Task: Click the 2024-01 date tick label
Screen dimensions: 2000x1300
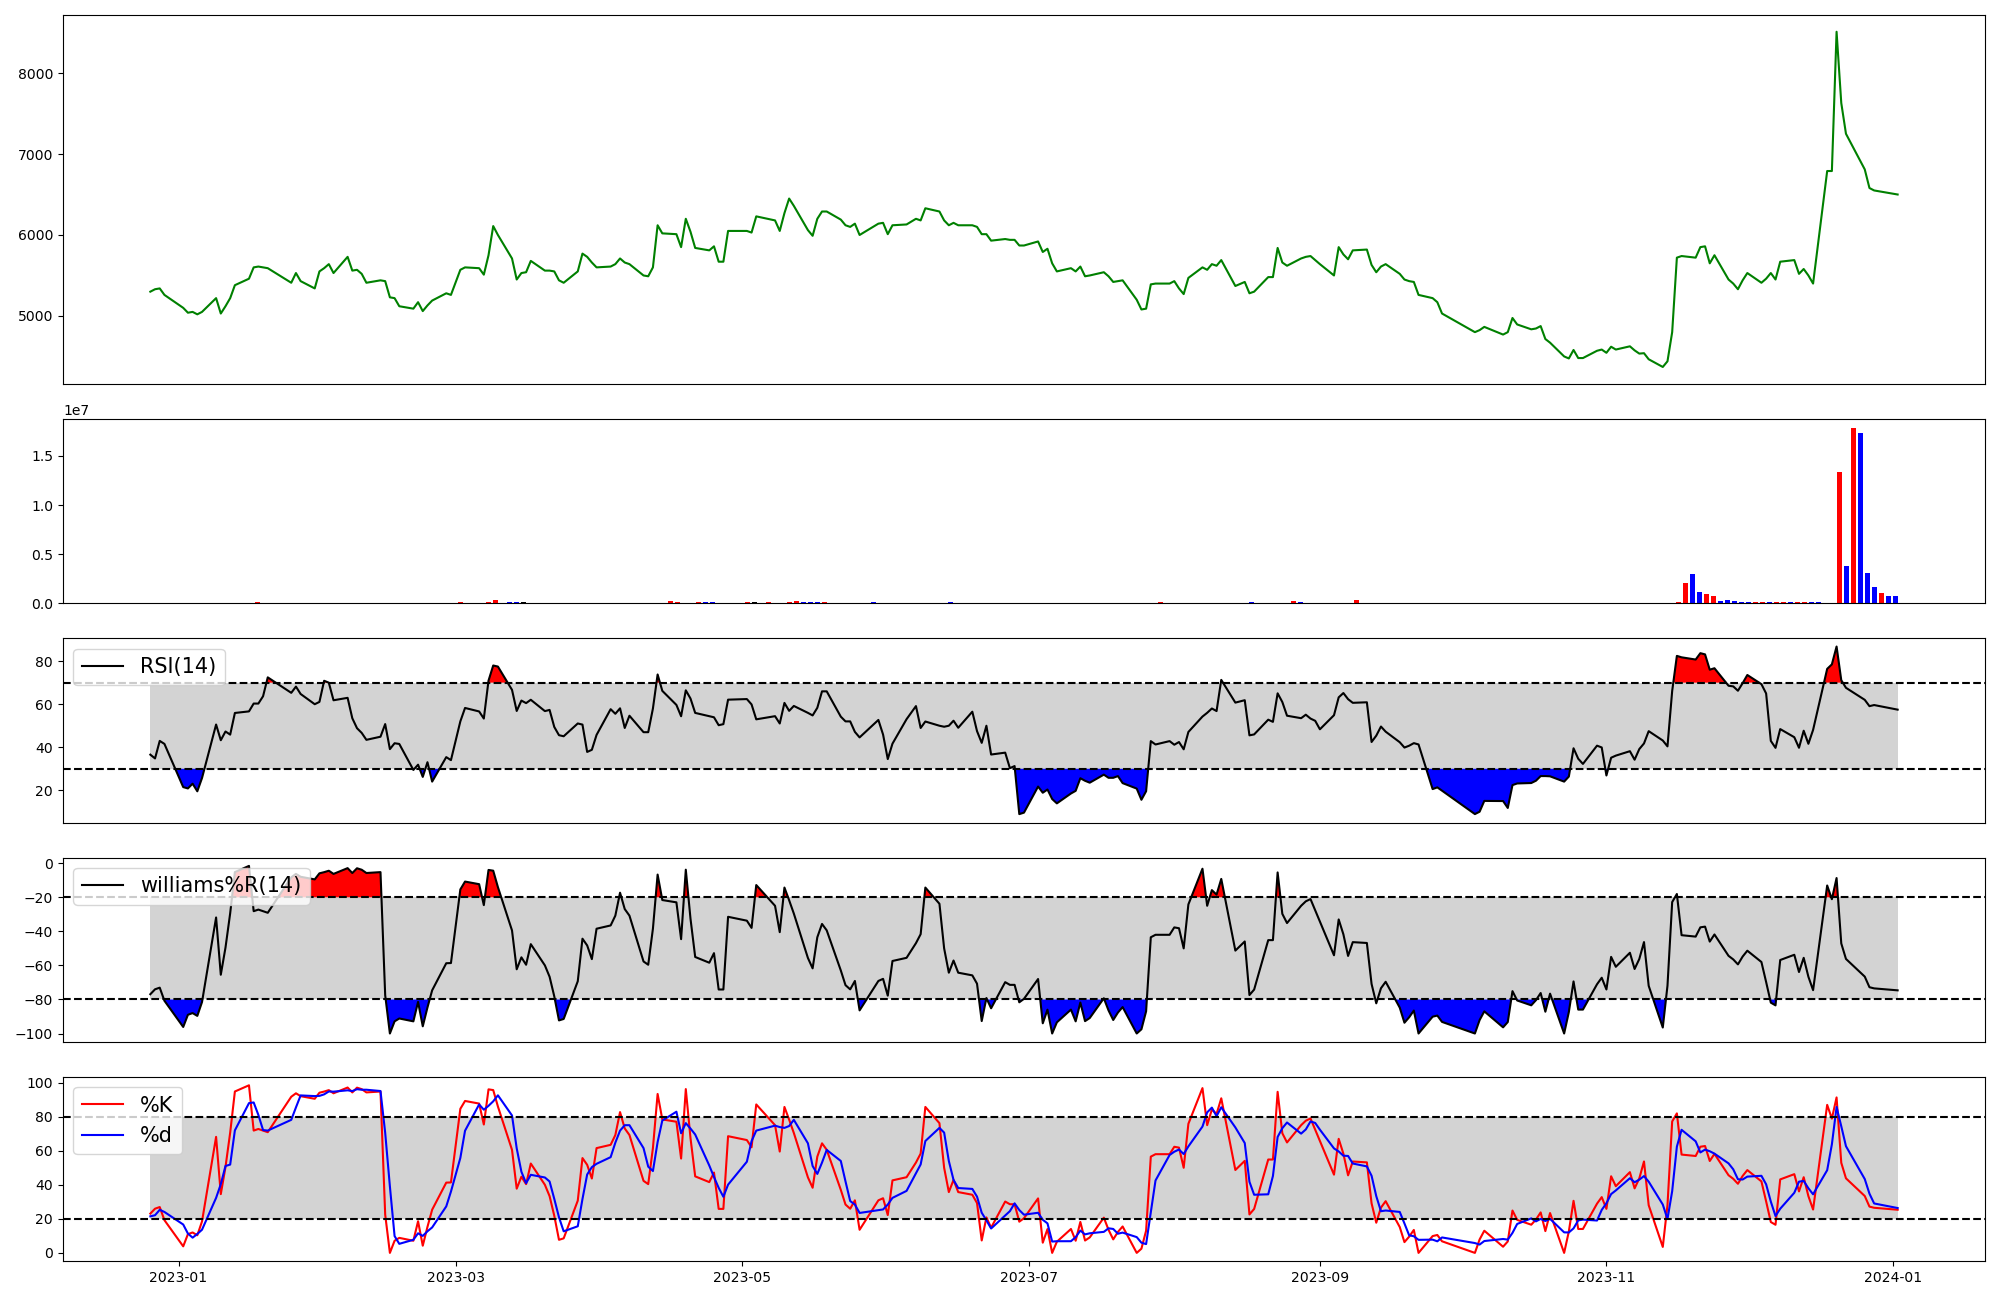Action: (x=1893, y=1277)
